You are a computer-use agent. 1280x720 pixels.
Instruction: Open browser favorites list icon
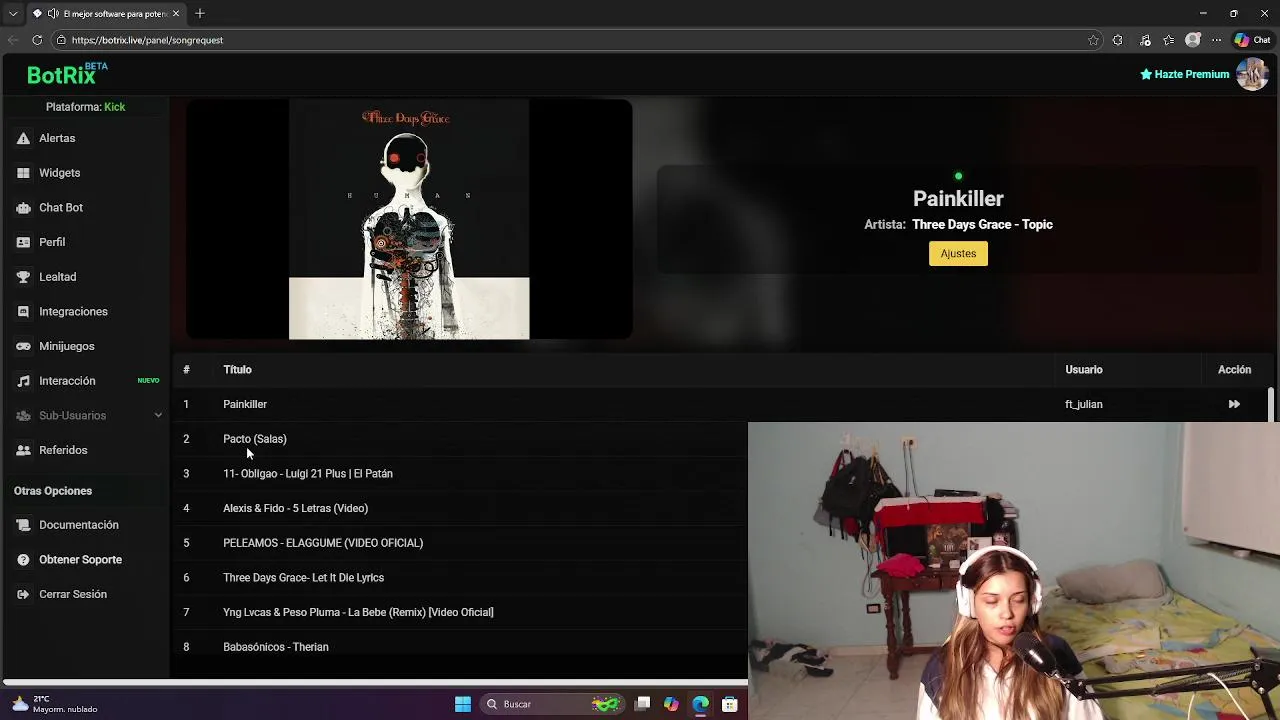pyautogui.click(x=1168, y=40)
